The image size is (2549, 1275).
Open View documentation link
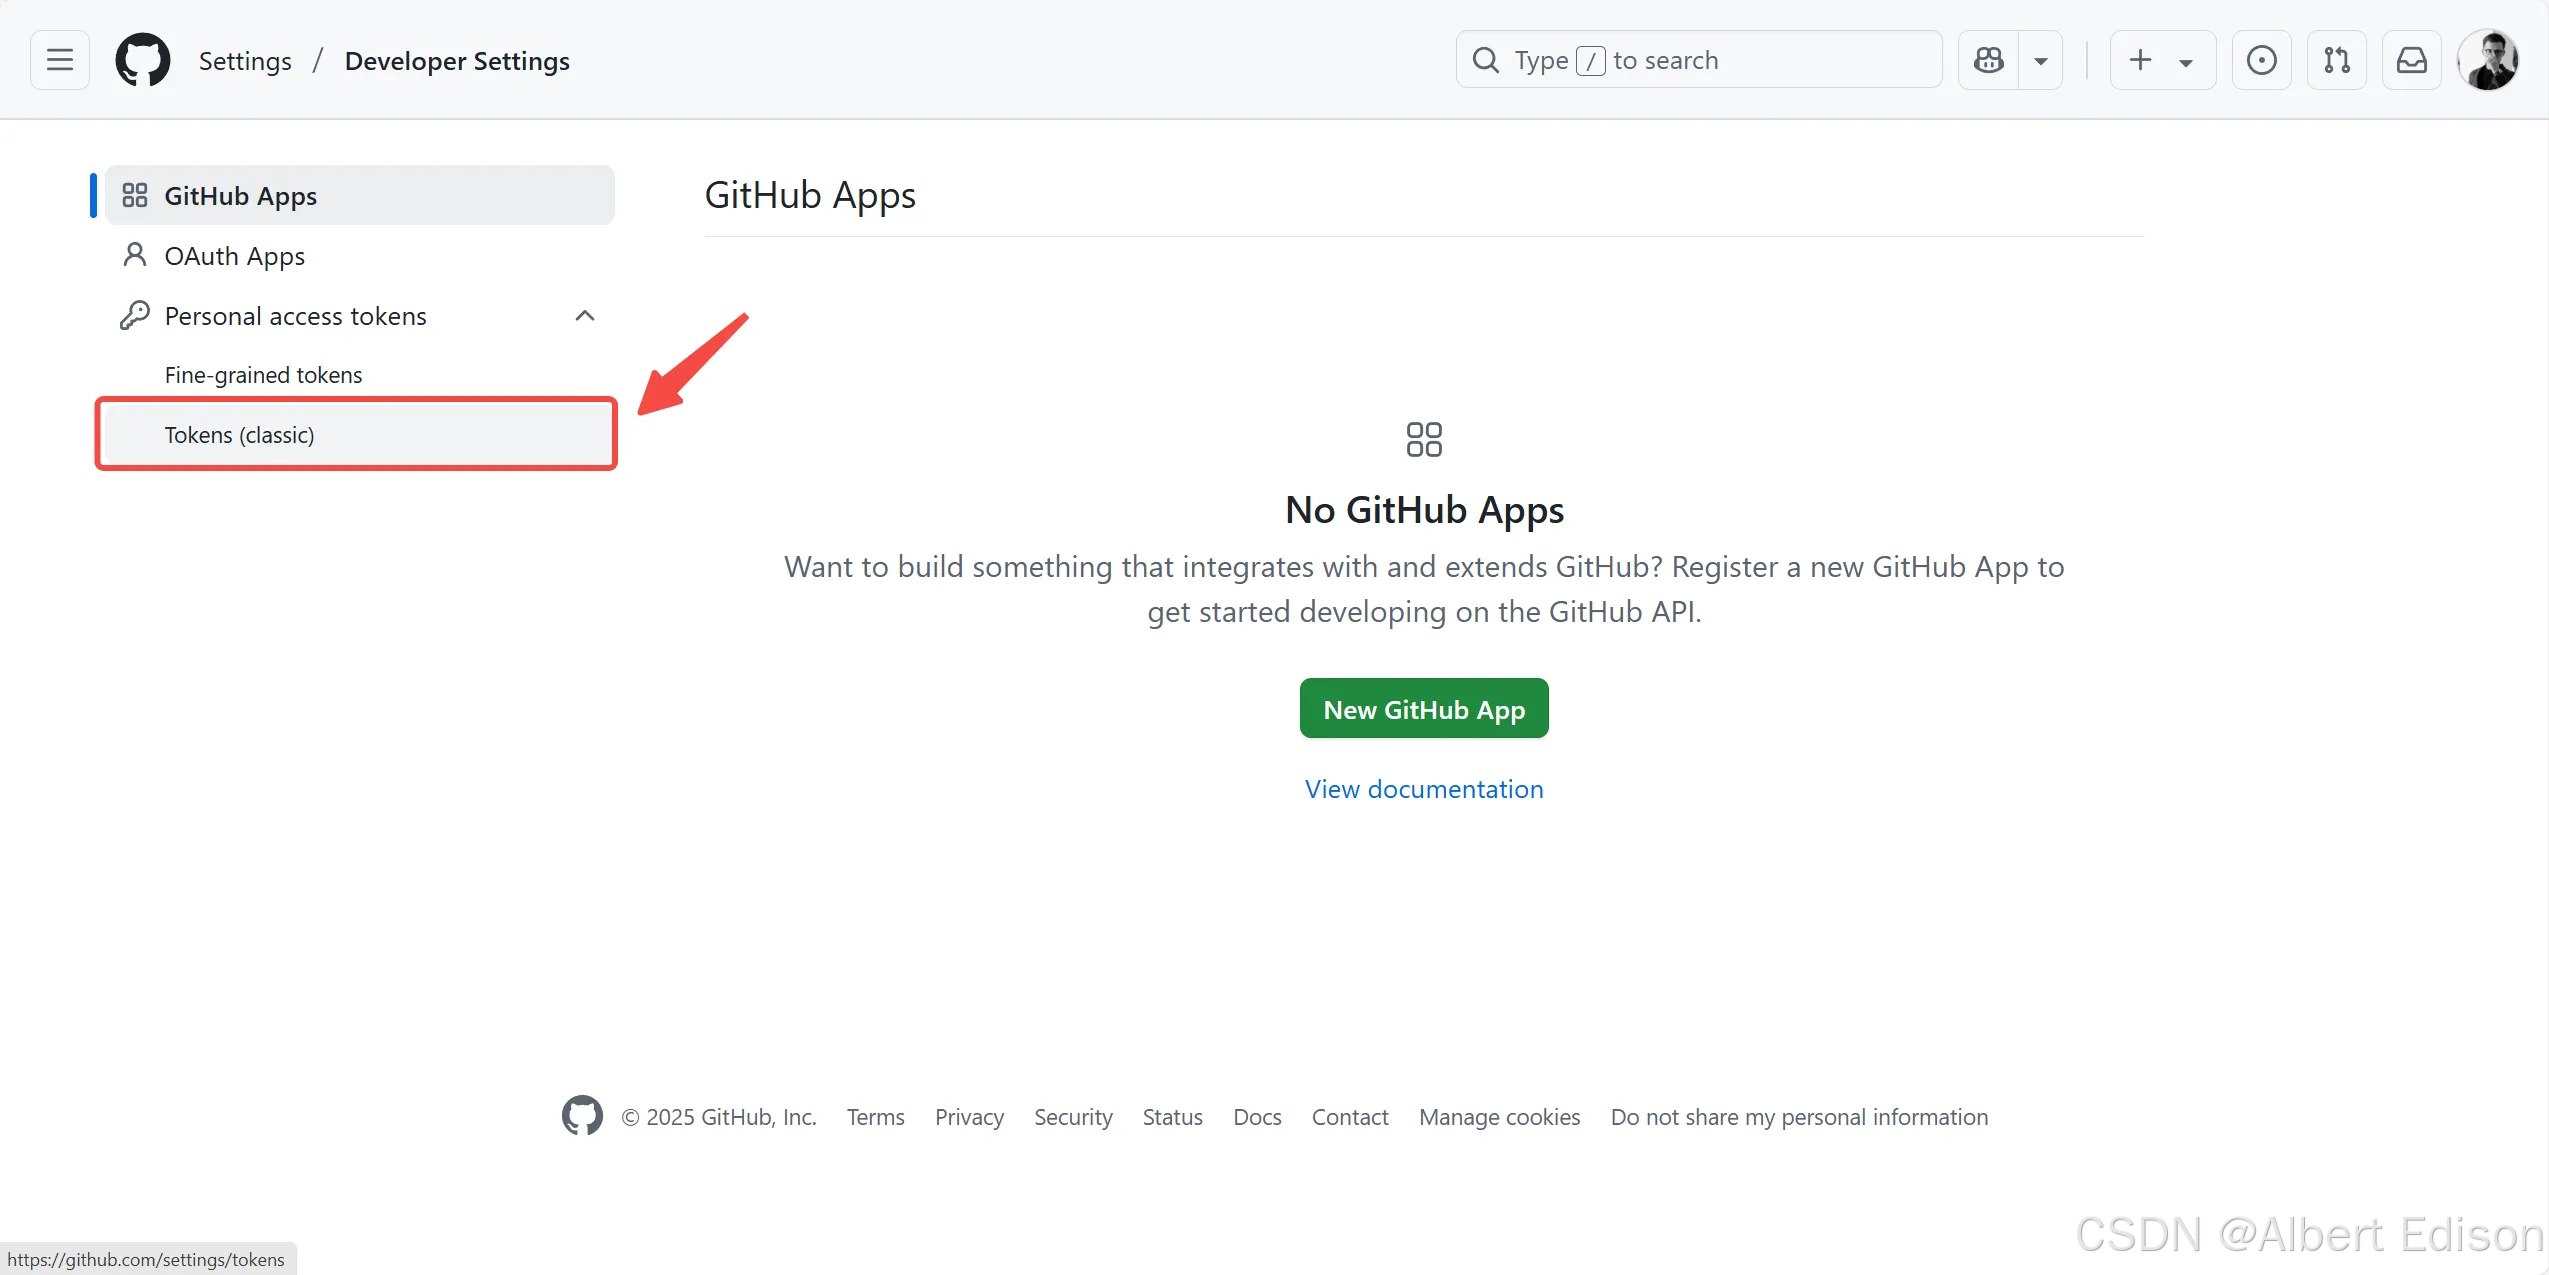(1423, 789)
